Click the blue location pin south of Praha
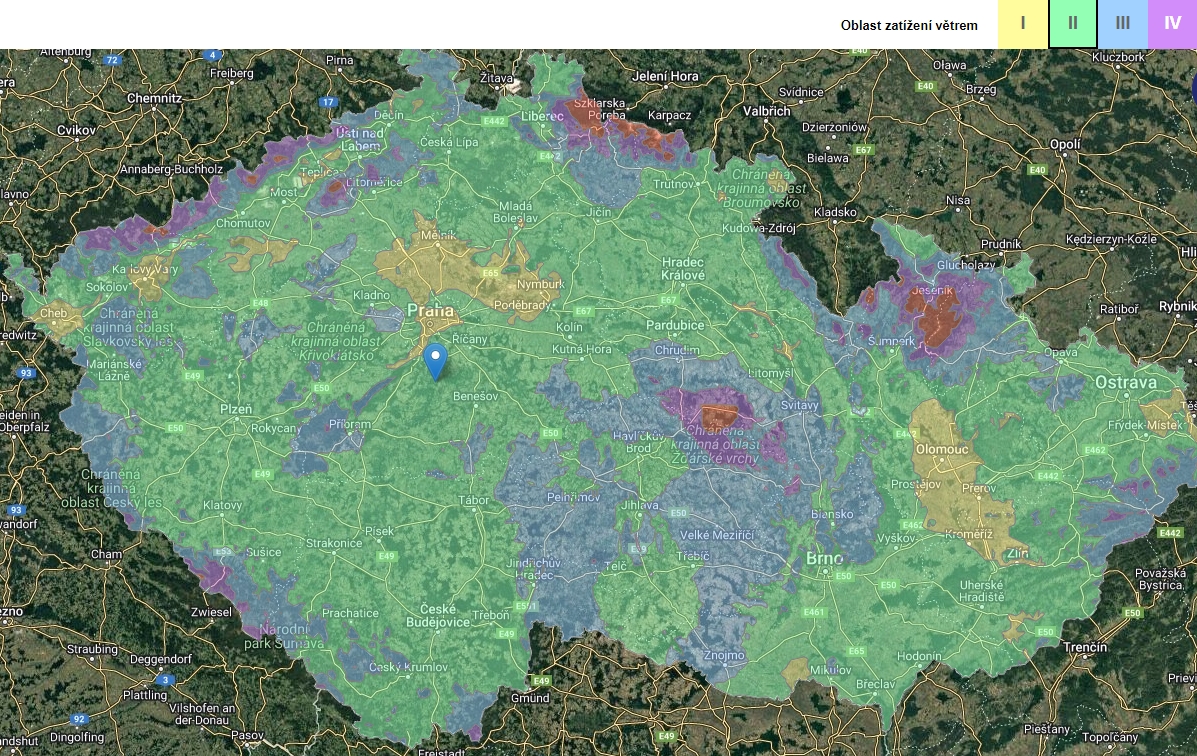The image size is (1197, 756). pos(435,360)
